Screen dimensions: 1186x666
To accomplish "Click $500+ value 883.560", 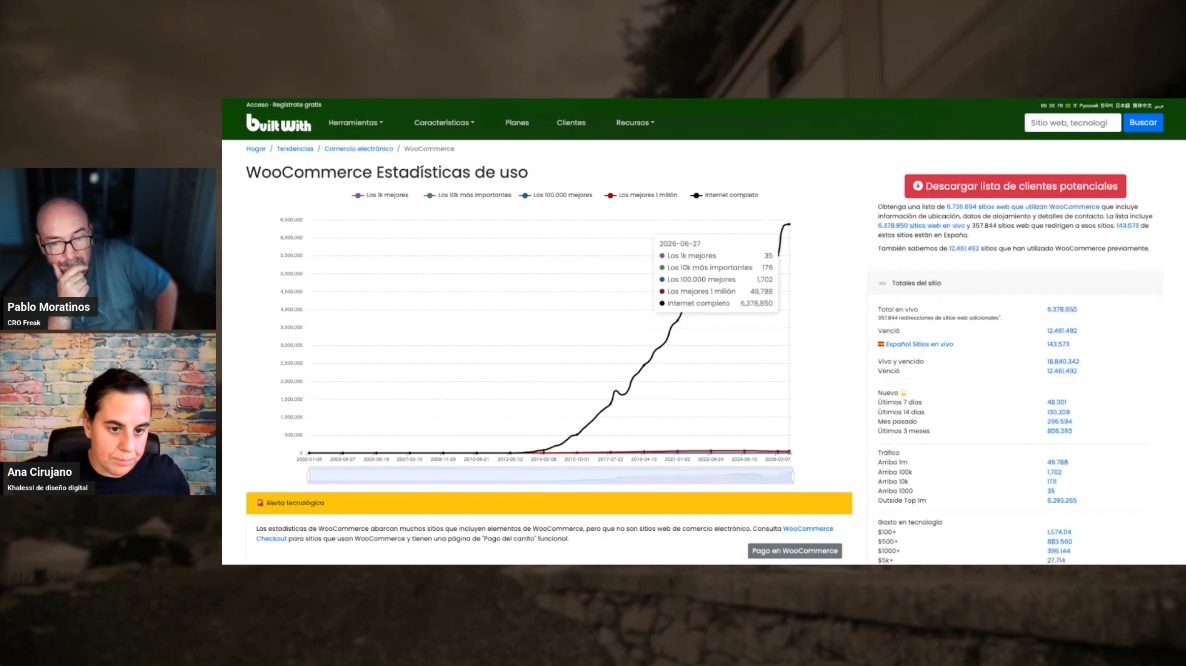I will coord(1059,541).
